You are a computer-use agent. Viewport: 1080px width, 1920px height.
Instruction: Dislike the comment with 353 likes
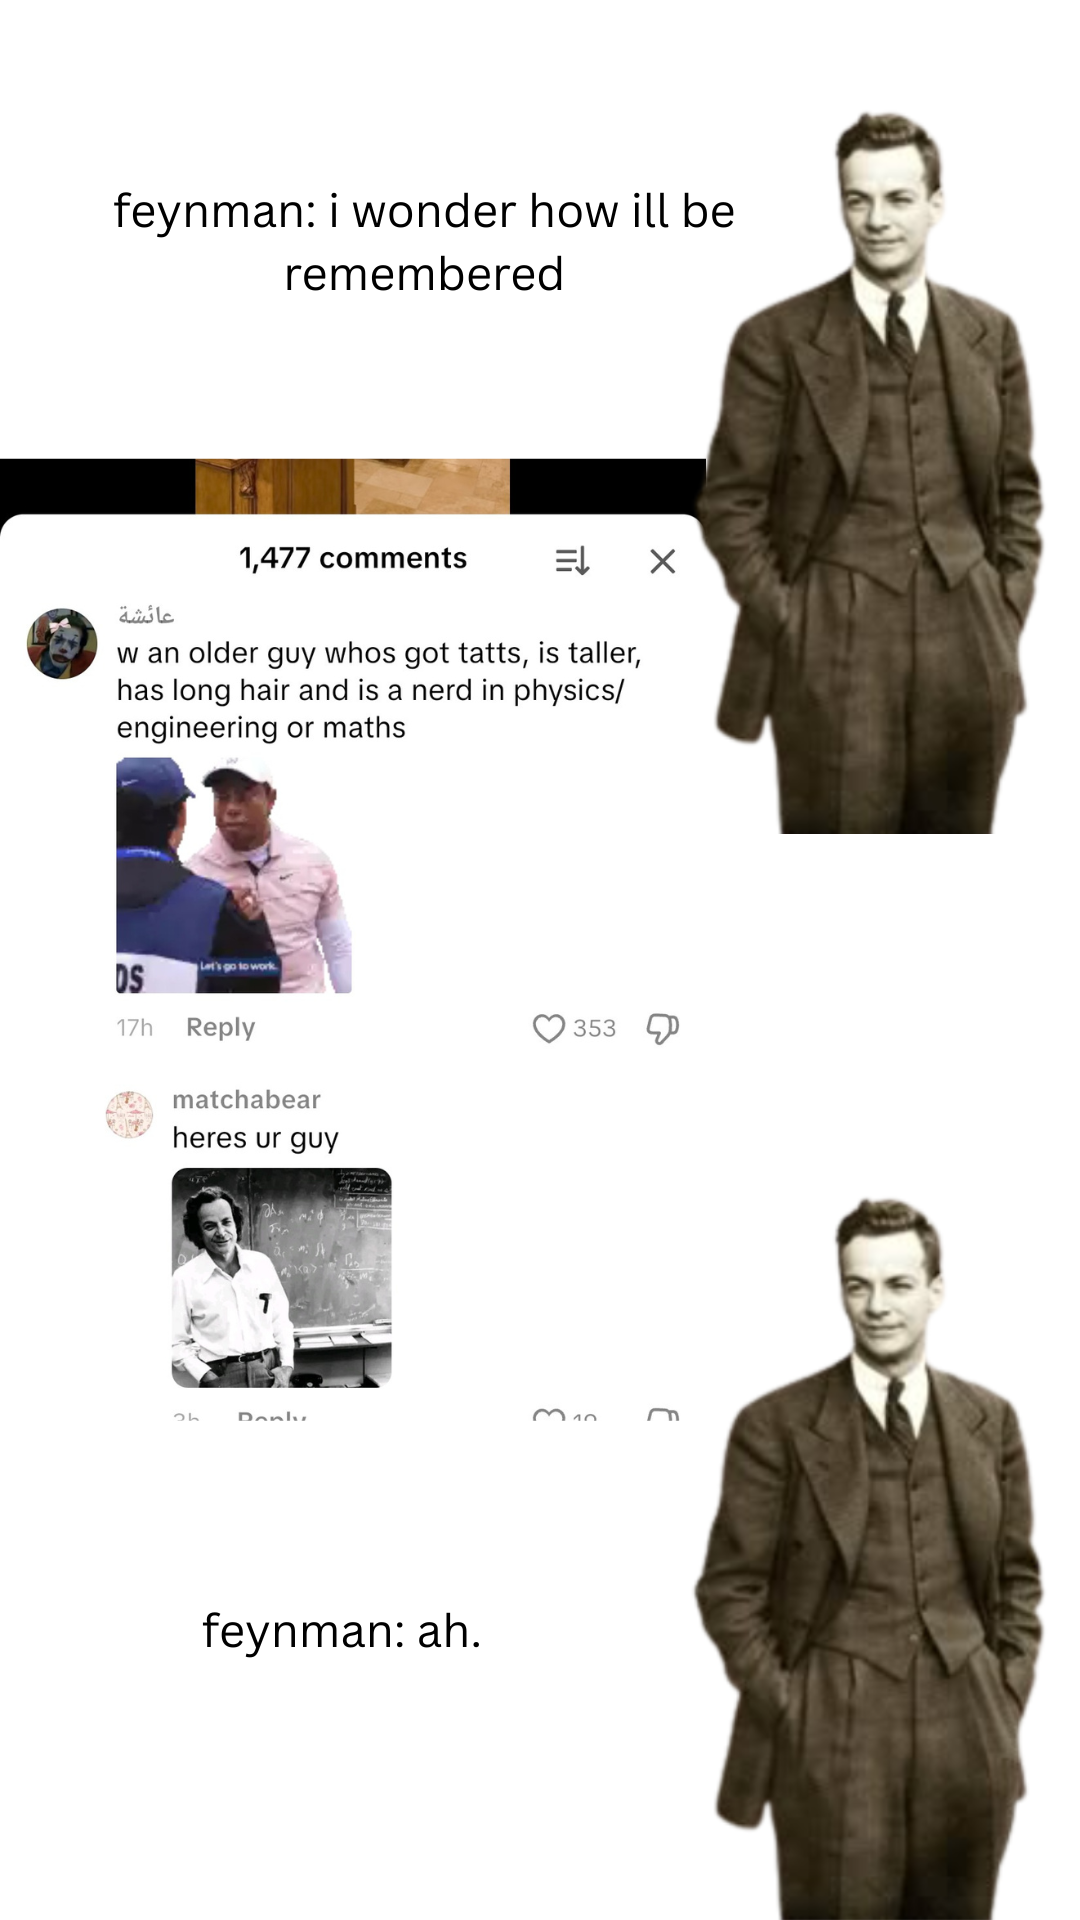662,1028
